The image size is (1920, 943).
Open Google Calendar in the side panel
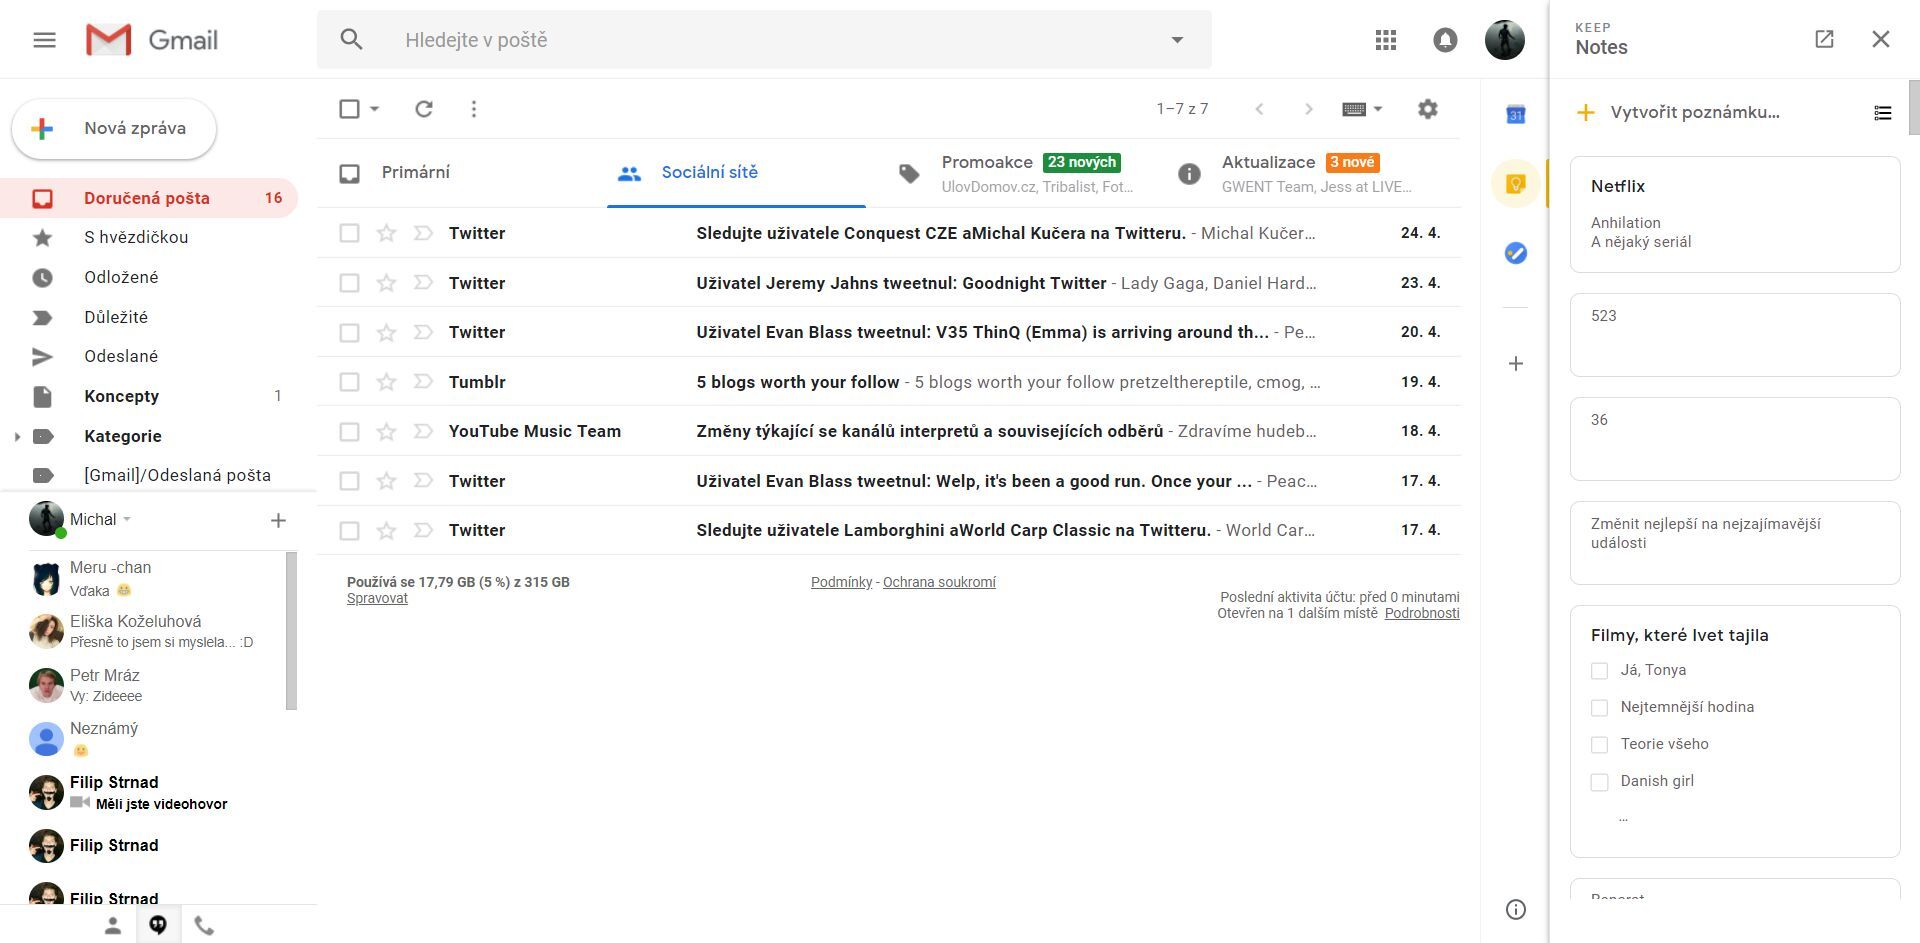tap(1515, 114)
